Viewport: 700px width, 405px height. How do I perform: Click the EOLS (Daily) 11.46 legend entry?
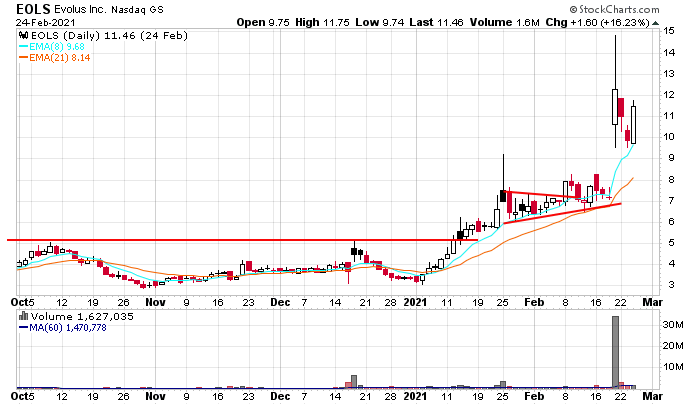pos(109,36)
